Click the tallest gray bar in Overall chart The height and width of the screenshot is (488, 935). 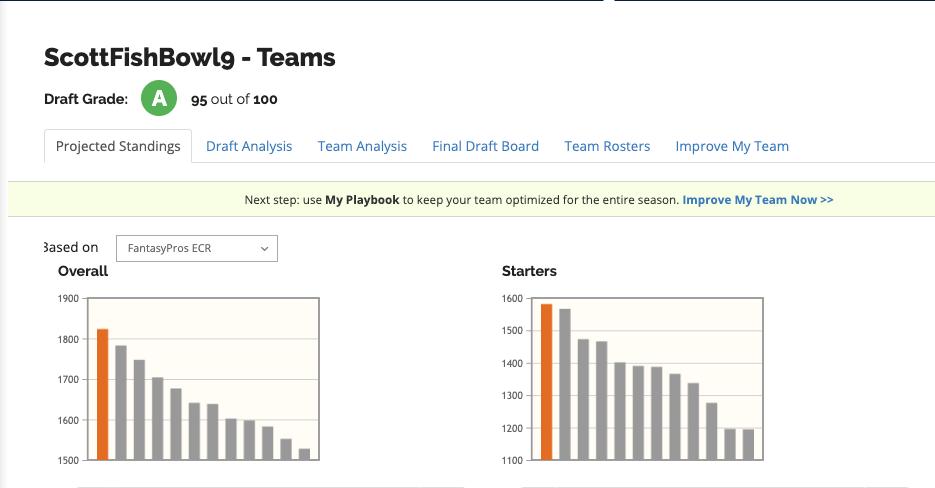121,403
